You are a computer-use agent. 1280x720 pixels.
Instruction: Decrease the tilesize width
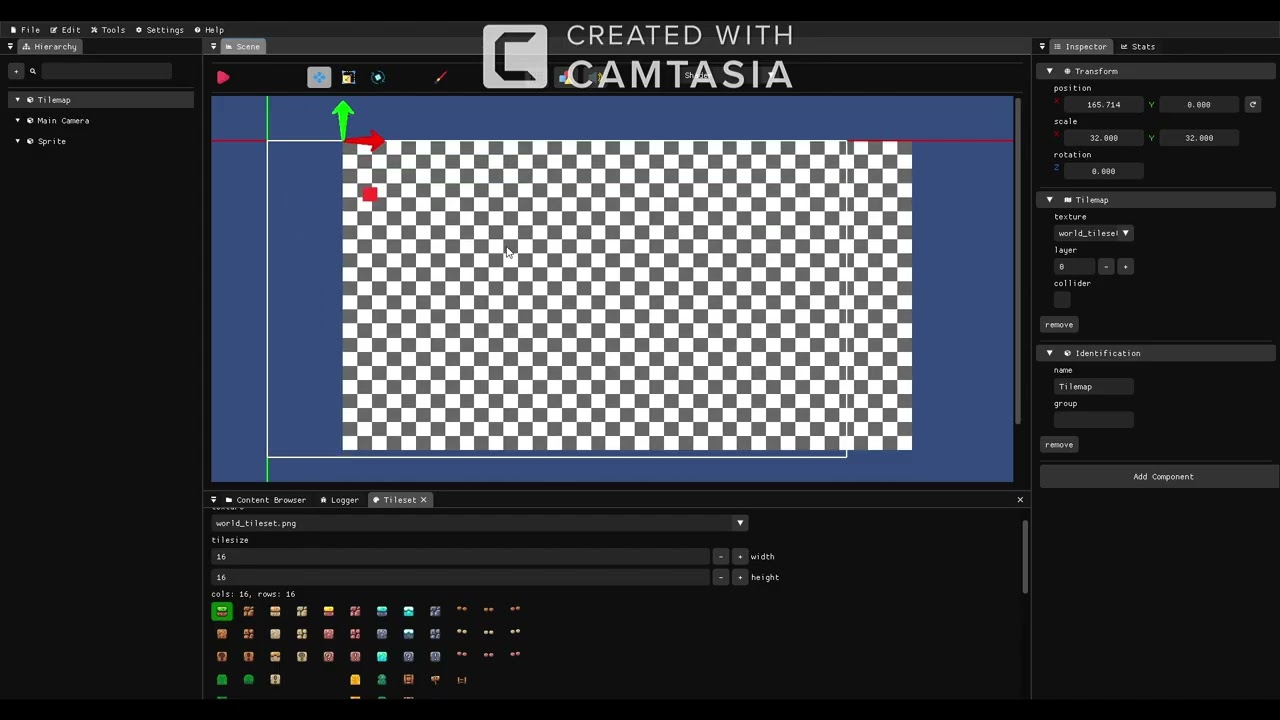(721, 557)
